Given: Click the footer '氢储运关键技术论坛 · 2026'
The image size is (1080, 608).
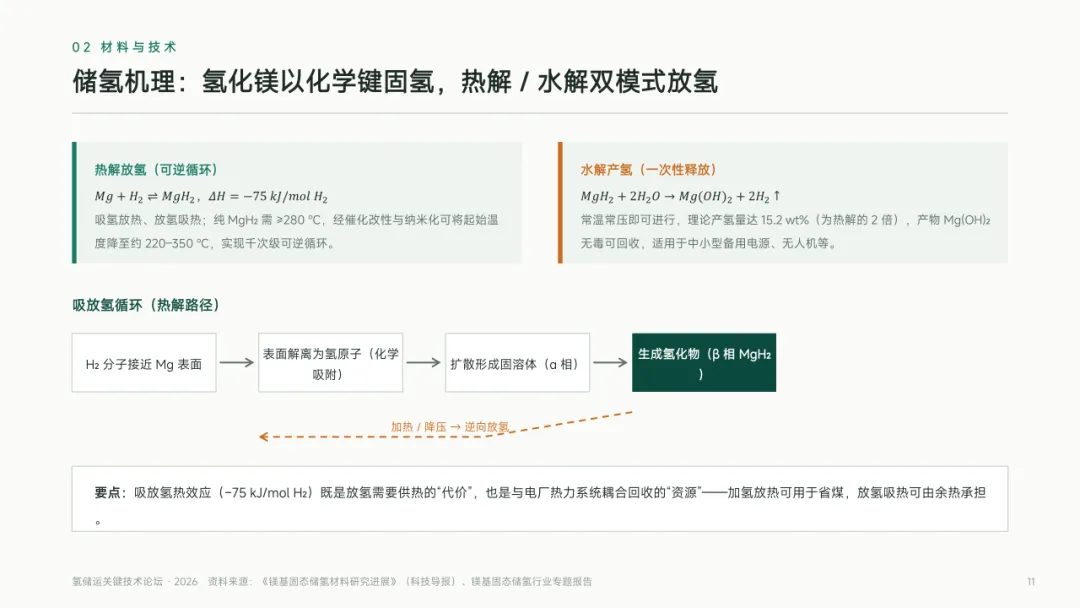Looking at the screenshot, I should coord(135,582).
